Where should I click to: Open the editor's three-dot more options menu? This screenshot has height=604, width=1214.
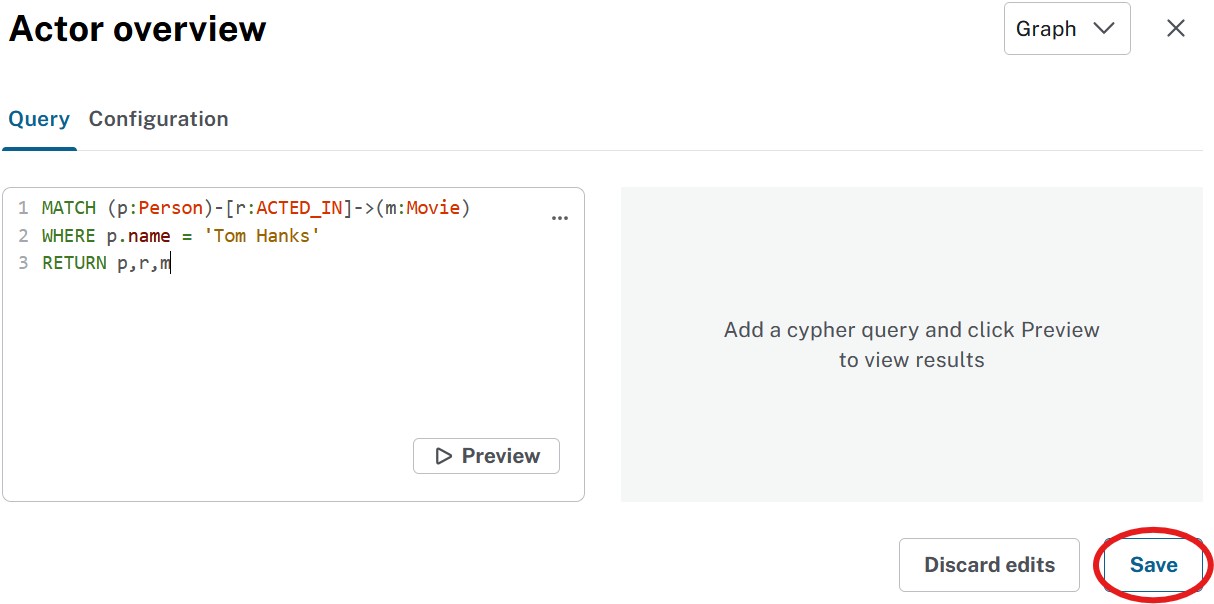click(x=560, y=218)
